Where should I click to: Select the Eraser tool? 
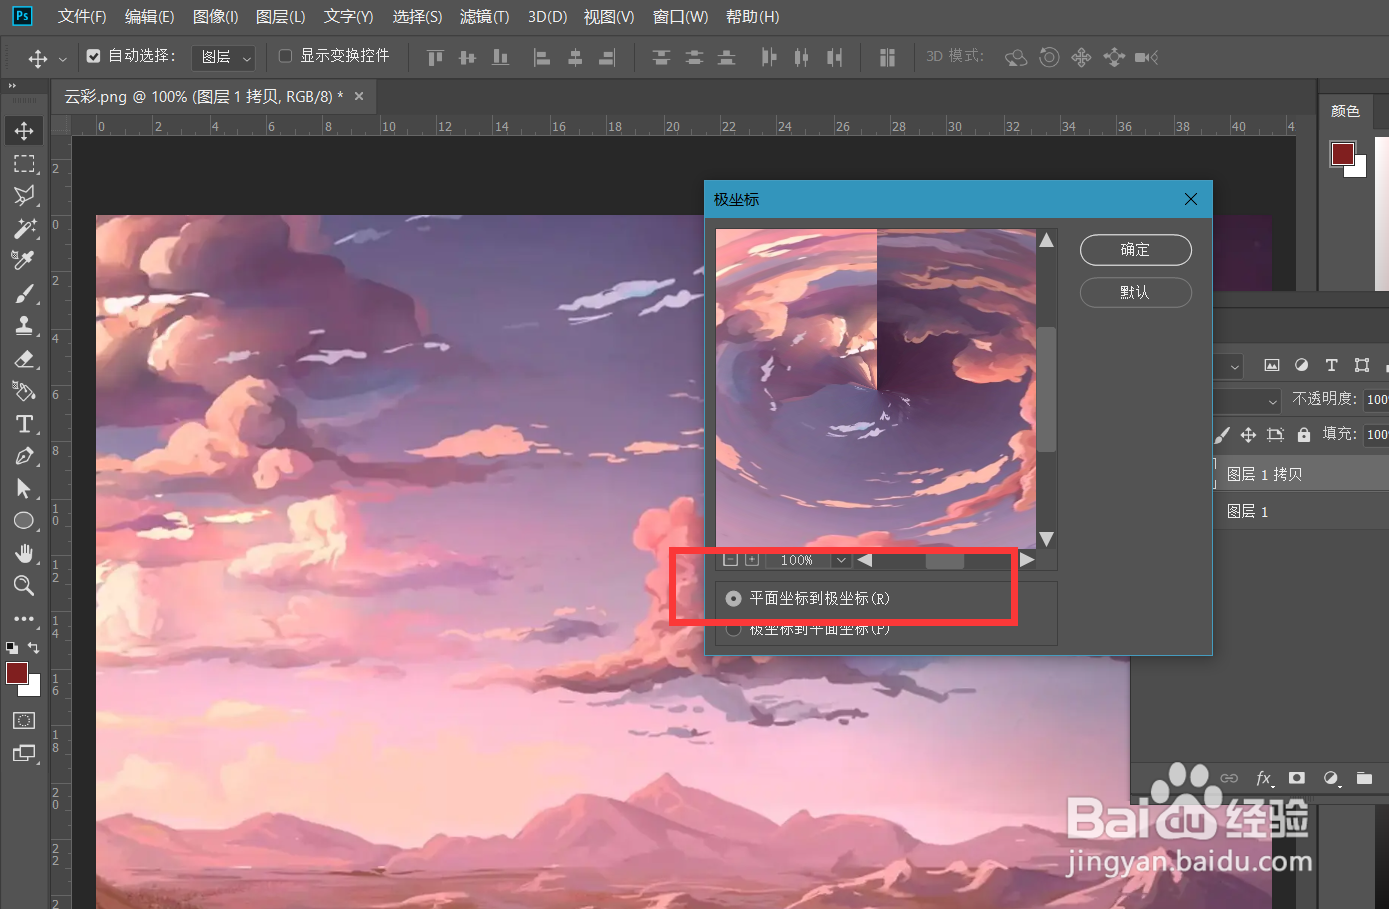pos(24,359)
